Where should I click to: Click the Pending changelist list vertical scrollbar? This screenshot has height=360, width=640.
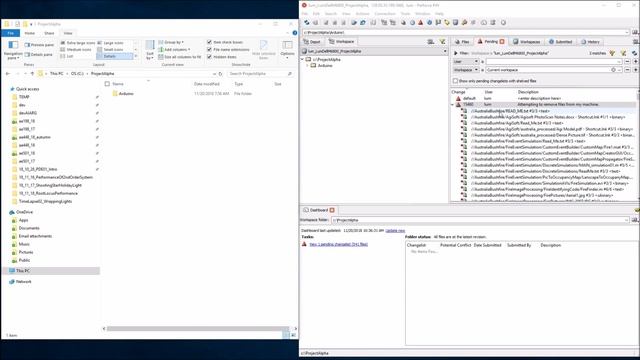click(638, 145)
